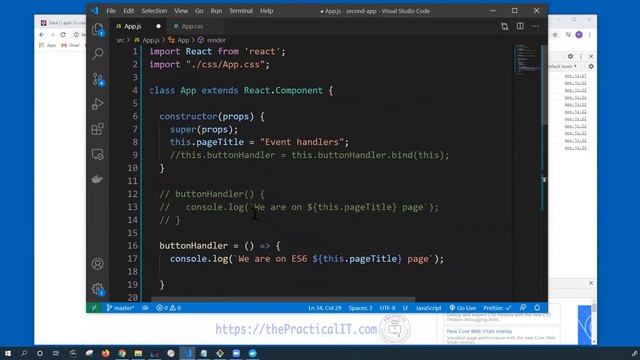The height and width of the screenshot is (360, 640).
Task: Open the Source Control view
Action: [x=98, y=79]
